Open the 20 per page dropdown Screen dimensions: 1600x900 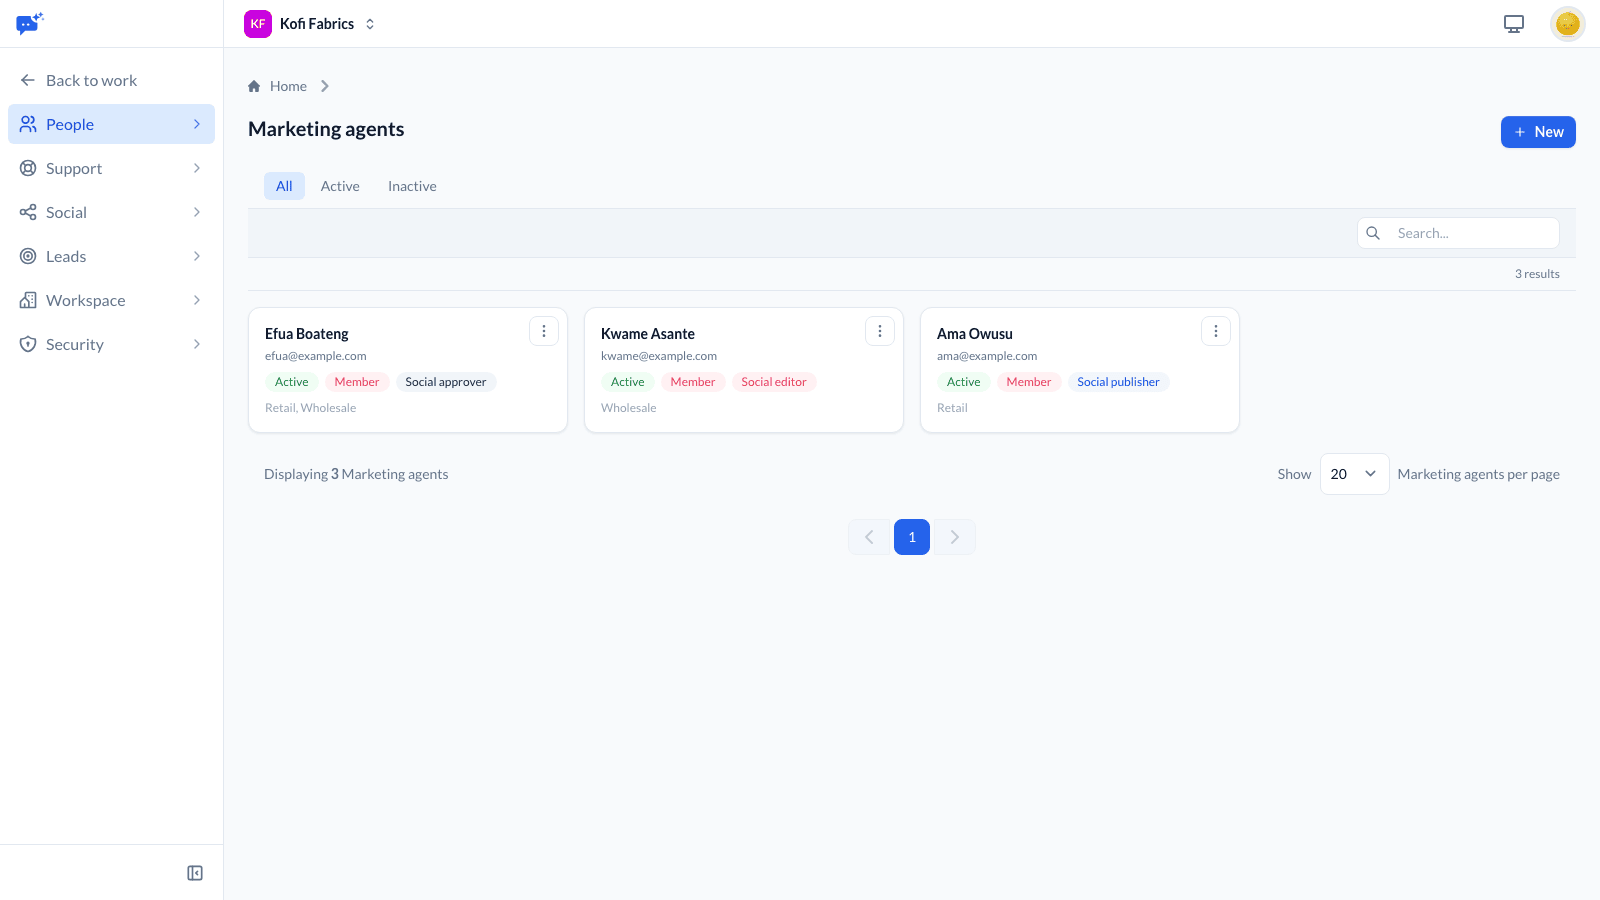[1354, 474]
